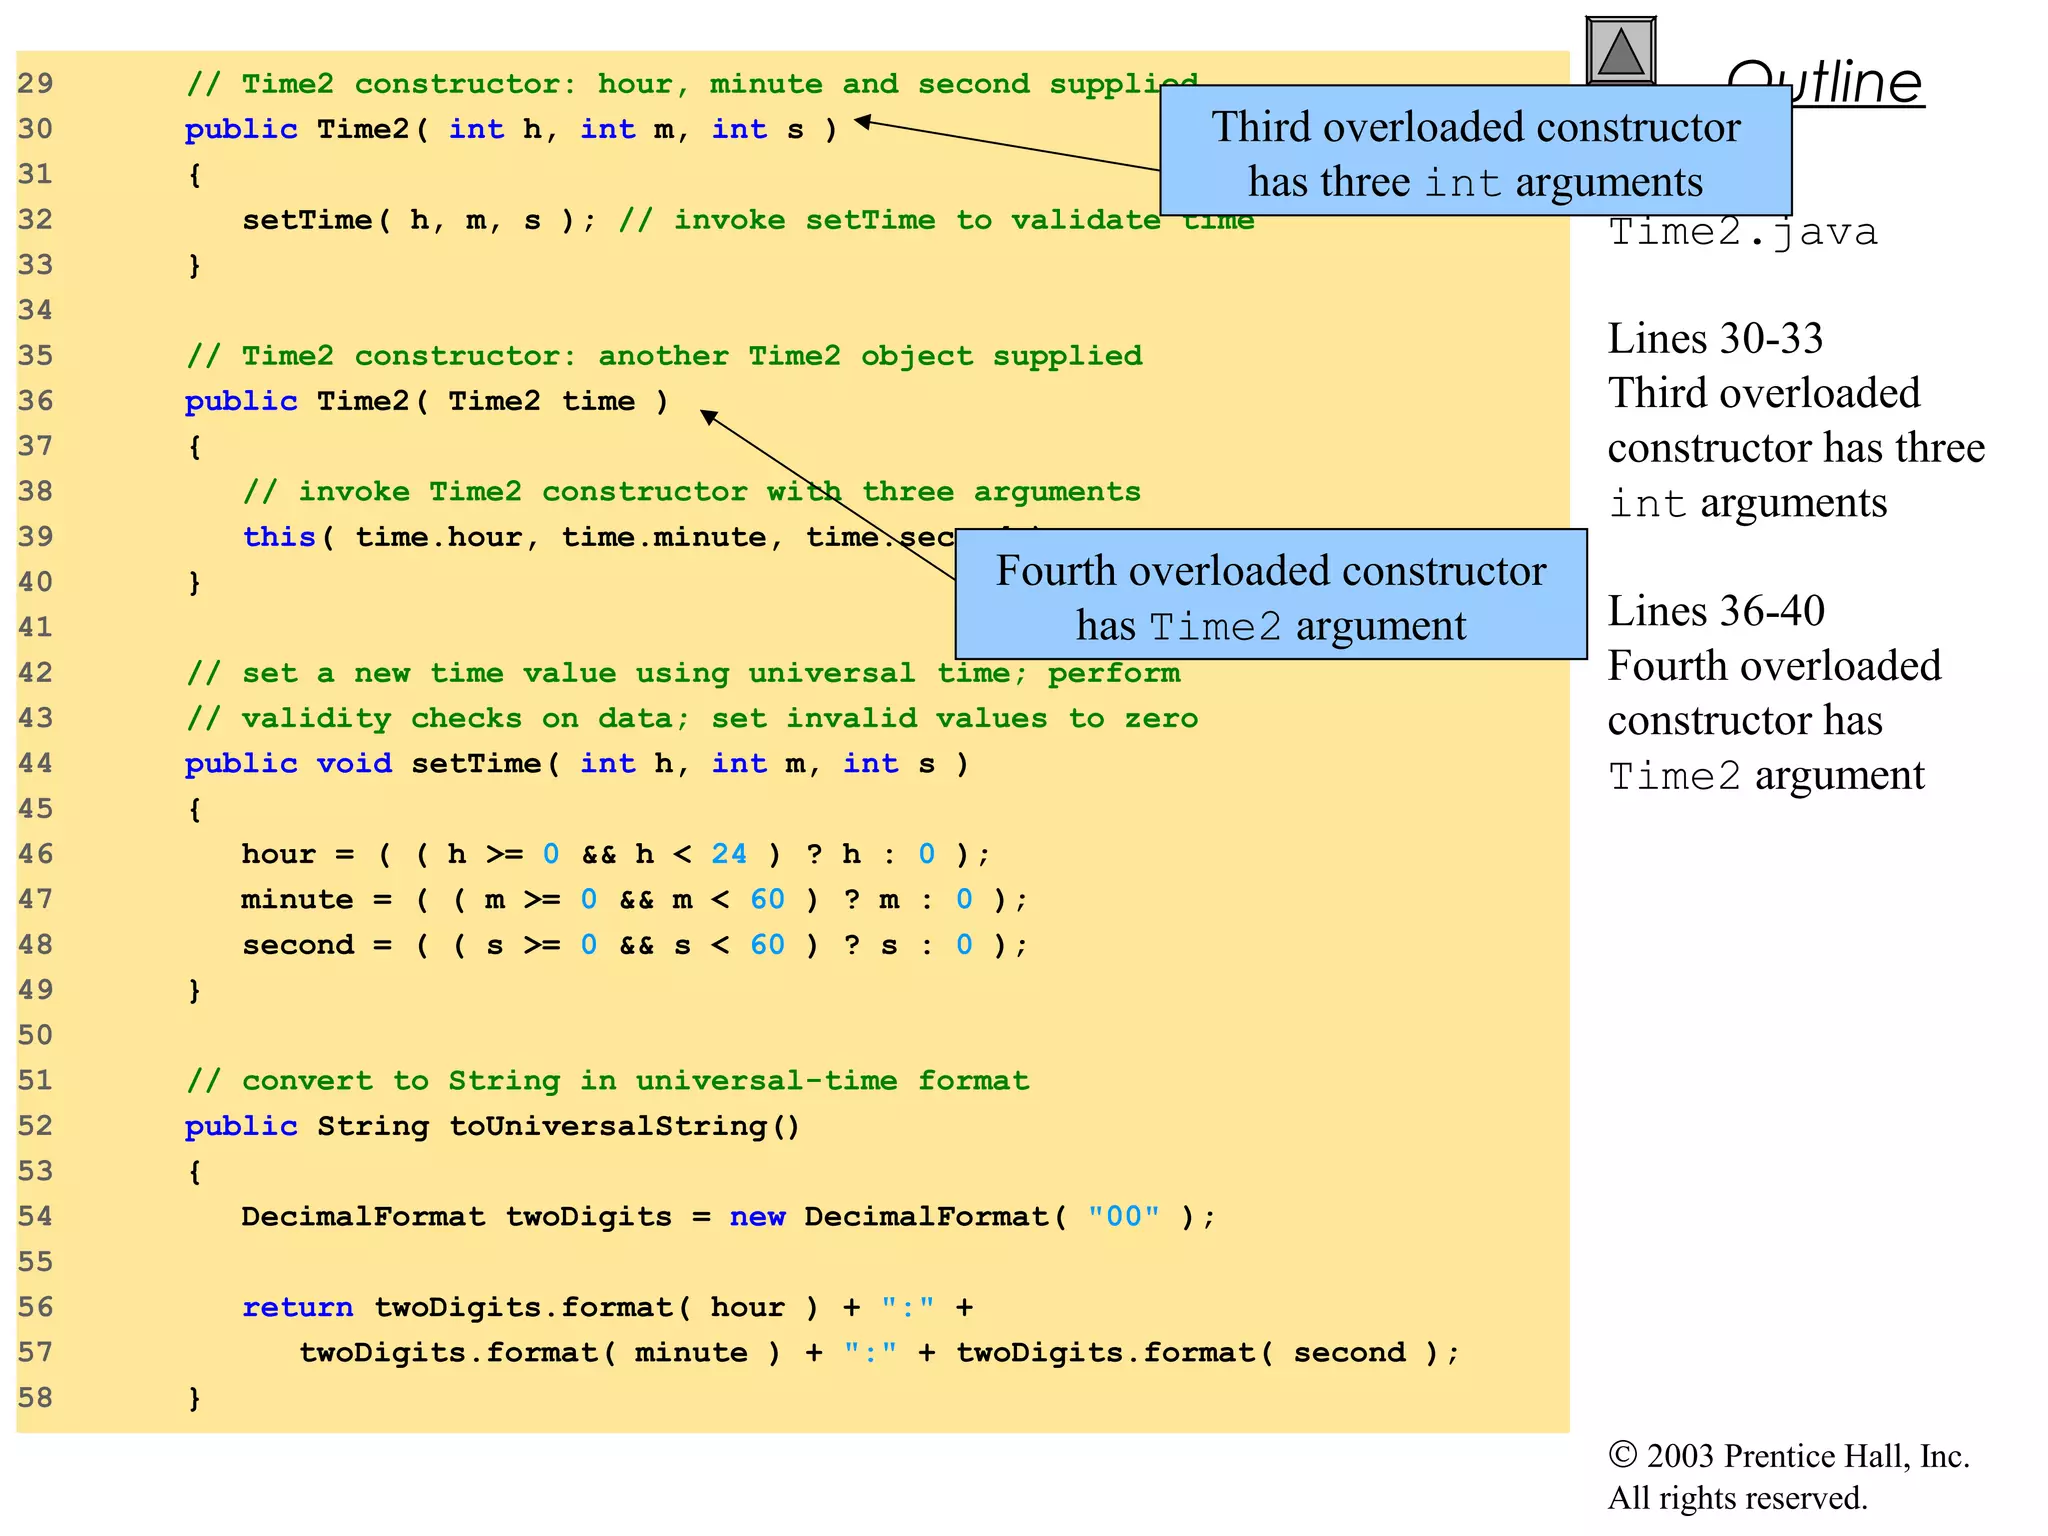Click the line number 34
This screenshot has width=2048, height=1536.
pos(35,310)
